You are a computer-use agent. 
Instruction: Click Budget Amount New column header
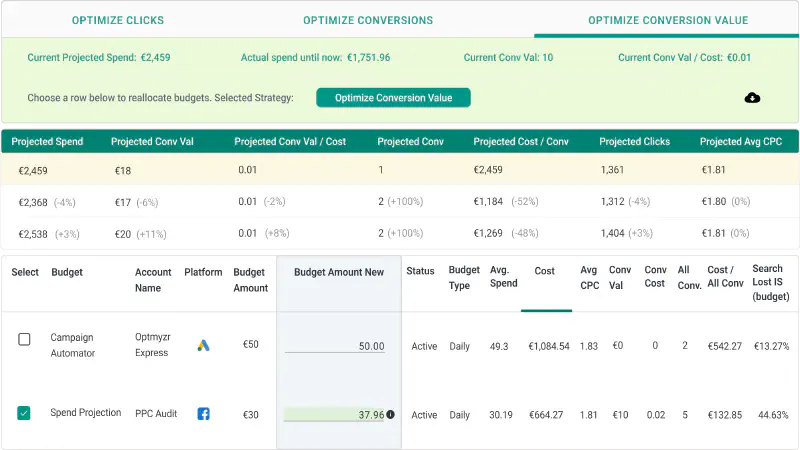point(339,272)
